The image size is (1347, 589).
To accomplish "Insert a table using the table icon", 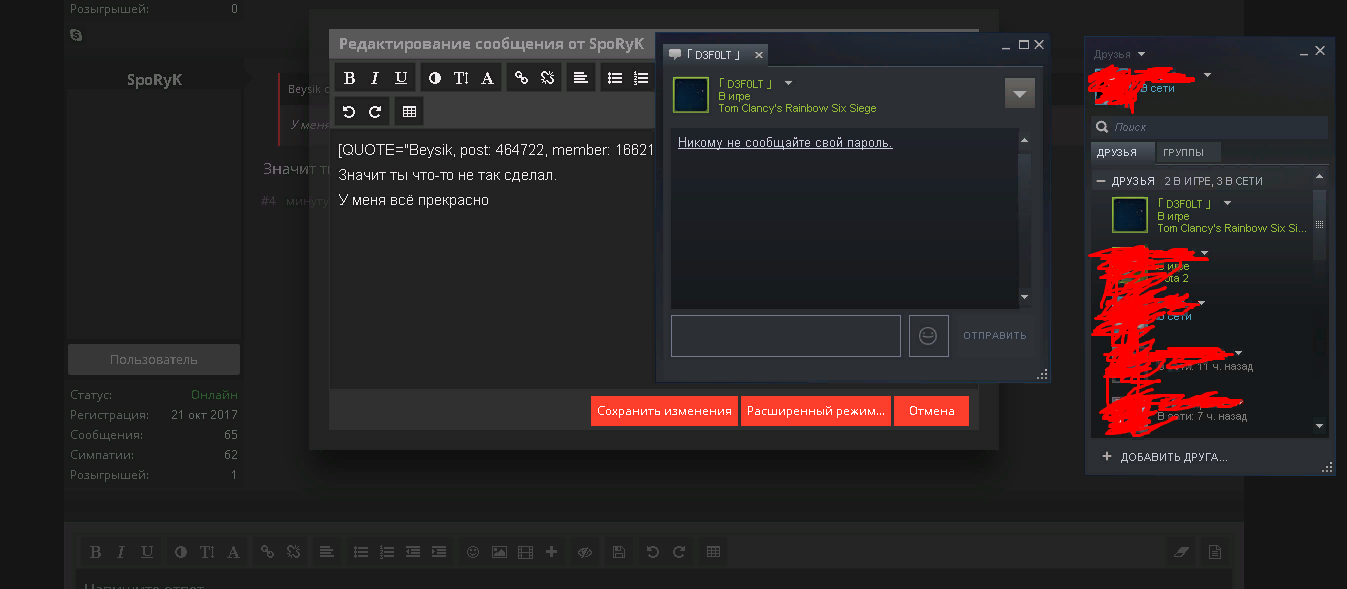I will (408, 111).
